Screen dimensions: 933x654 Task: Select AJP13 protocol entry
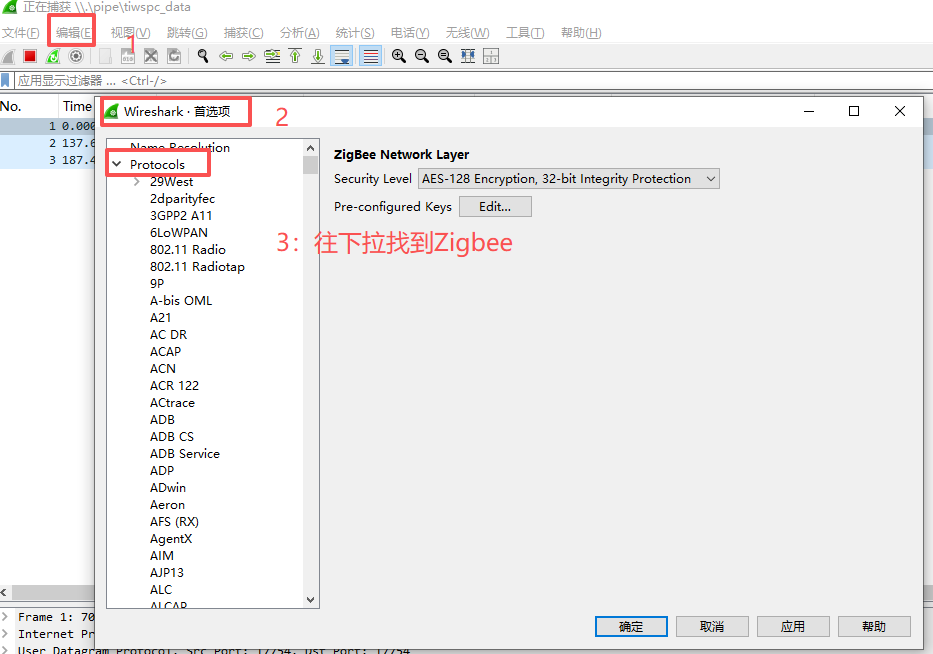[167, 572]
